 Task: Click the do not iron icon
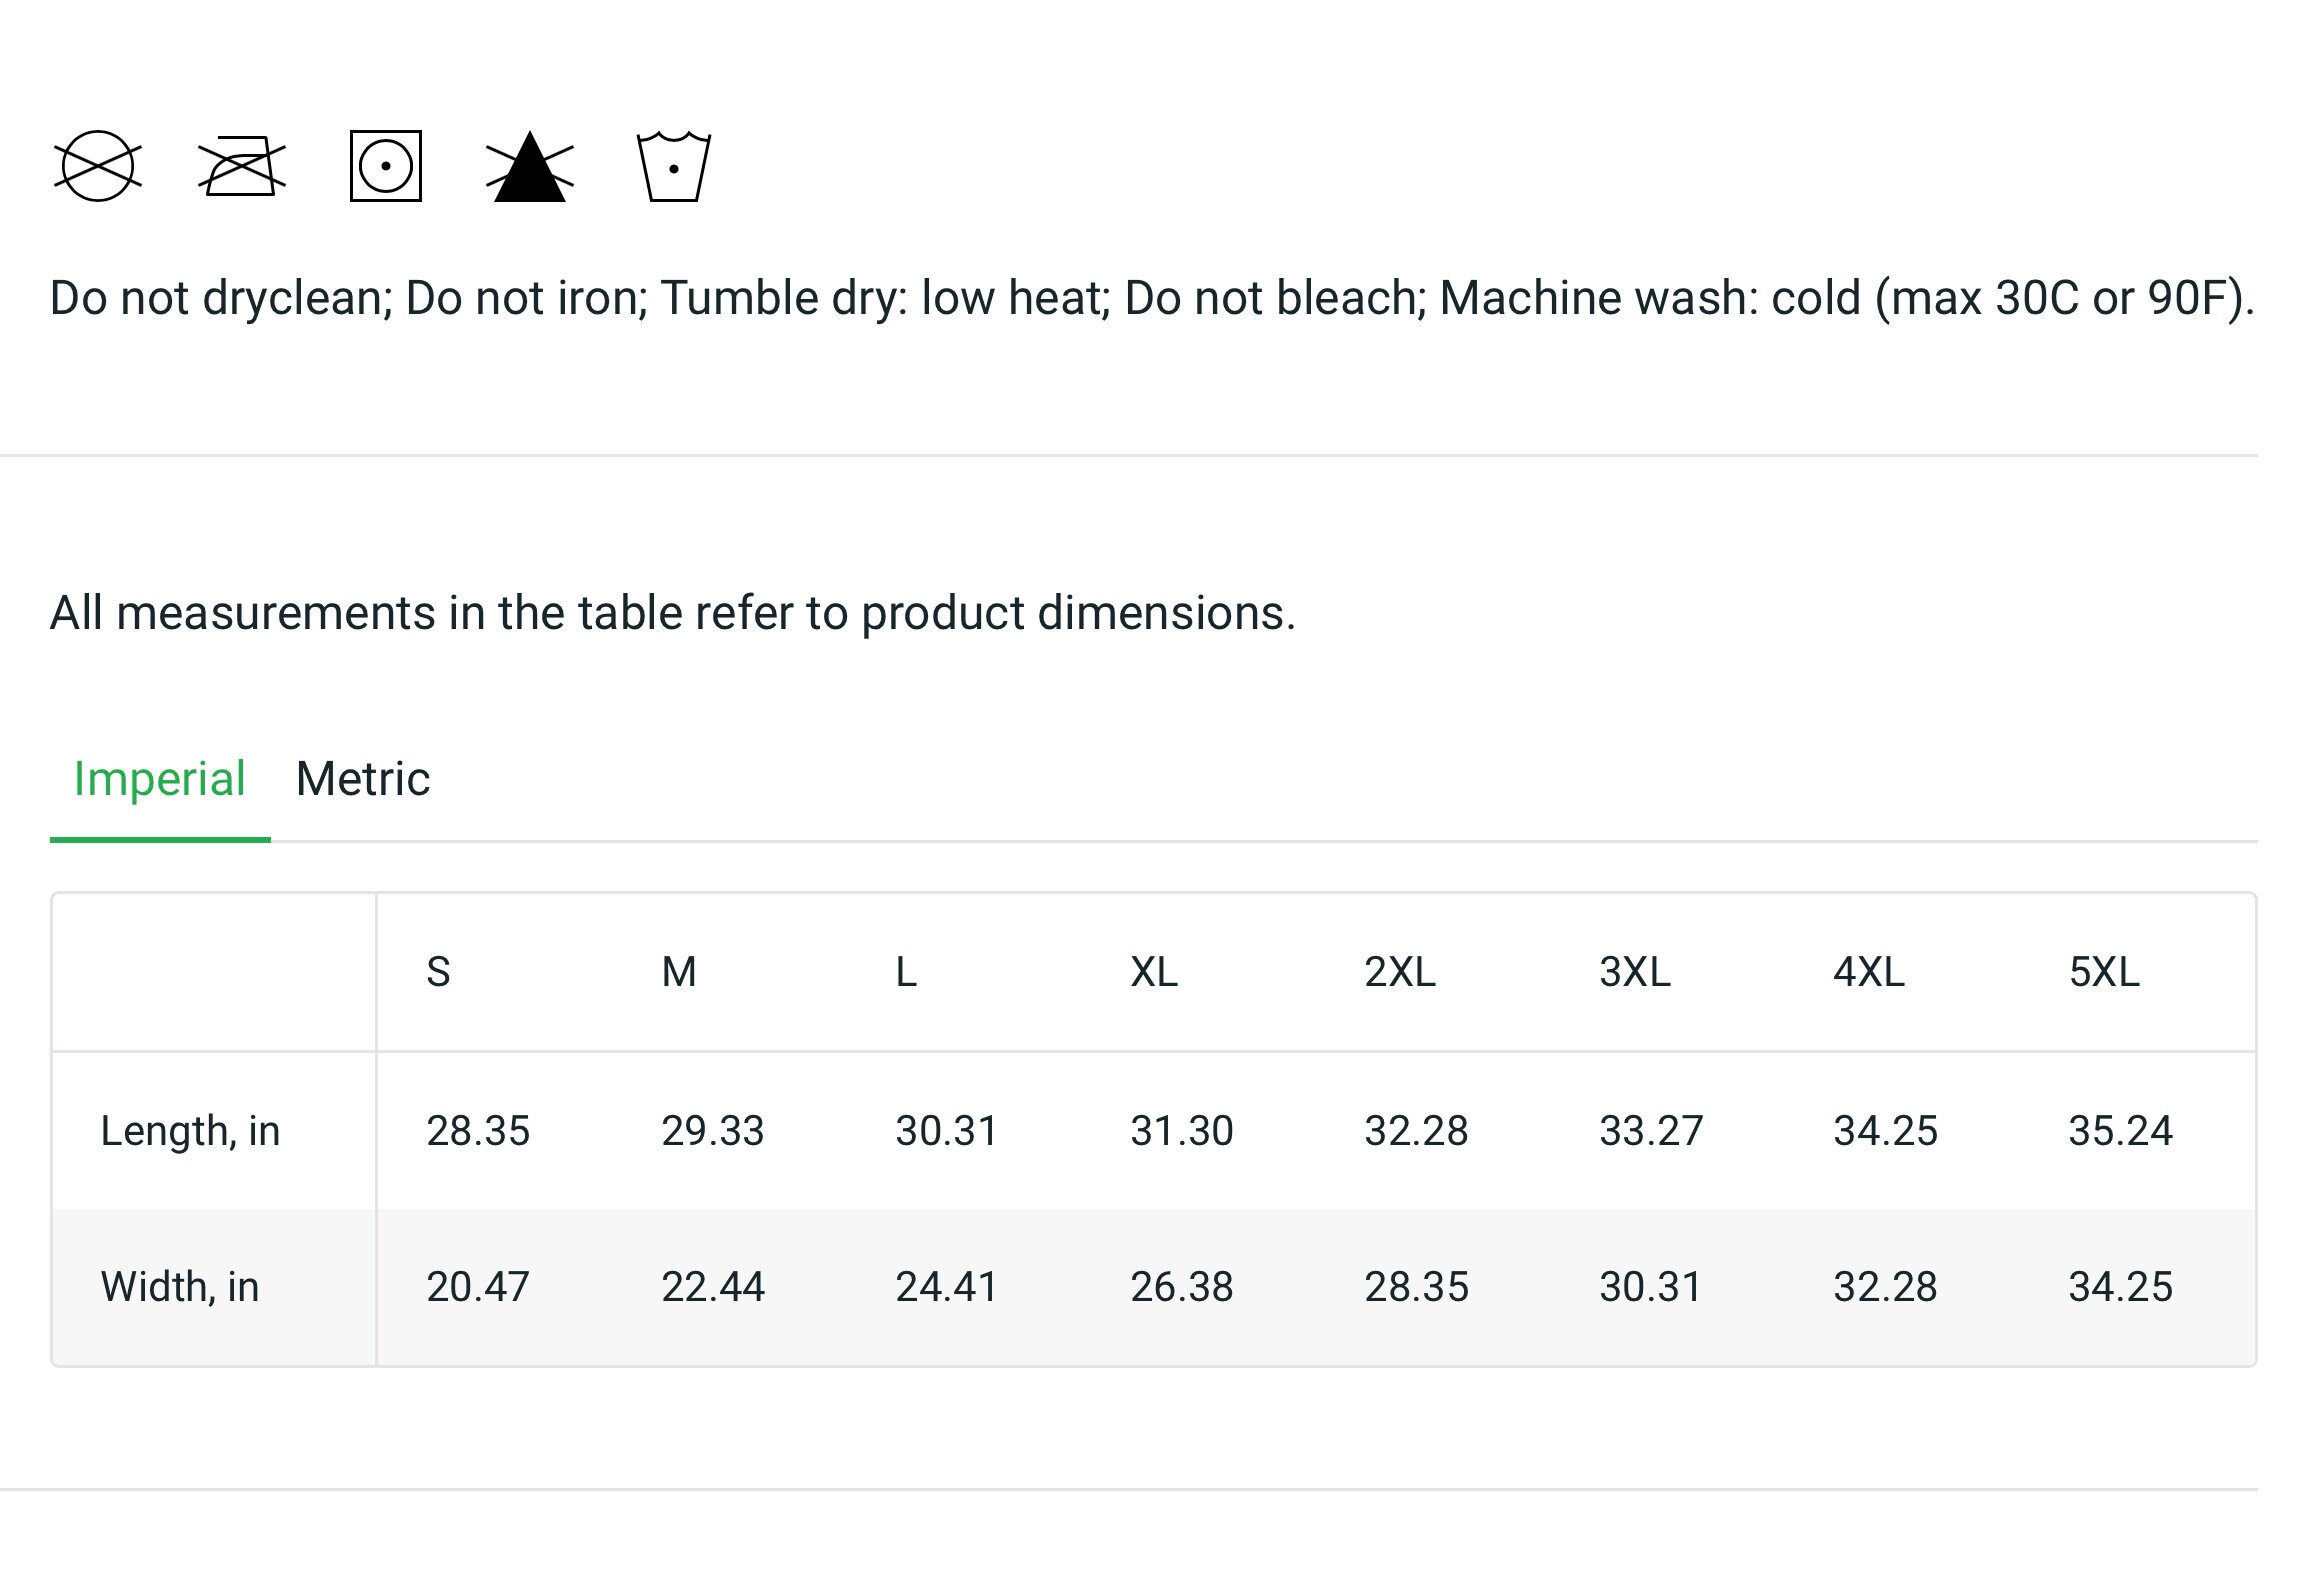point(242,166)
